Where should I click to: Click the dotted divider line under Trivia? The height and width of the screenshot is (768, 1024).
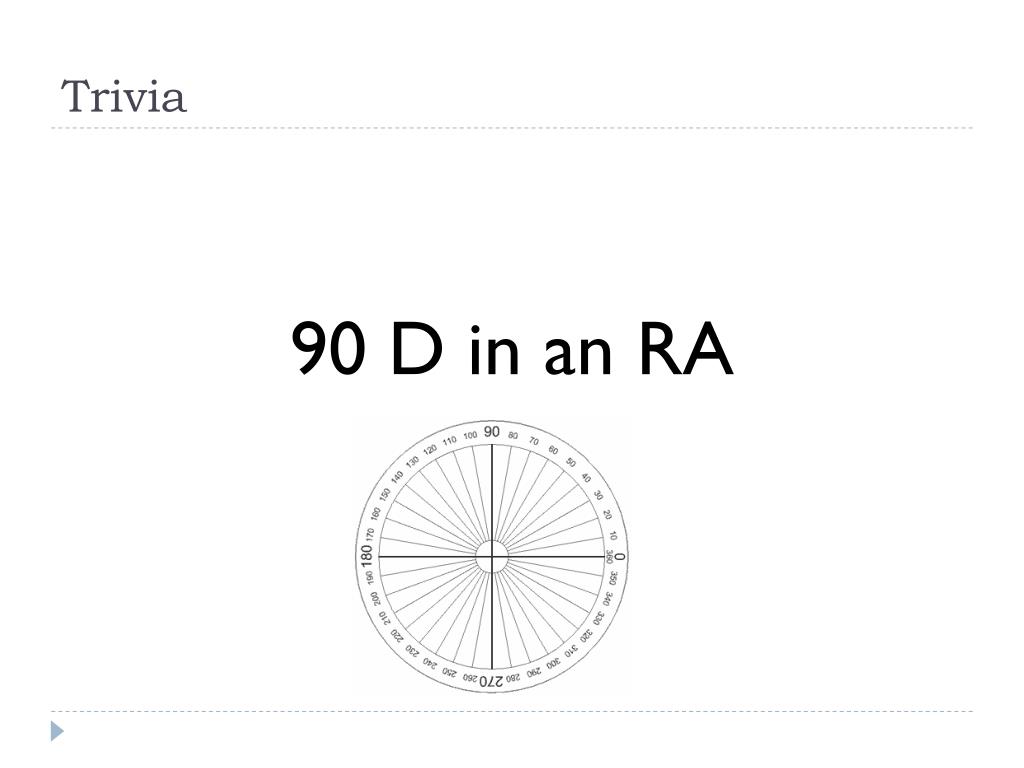[x=512, y=128]
